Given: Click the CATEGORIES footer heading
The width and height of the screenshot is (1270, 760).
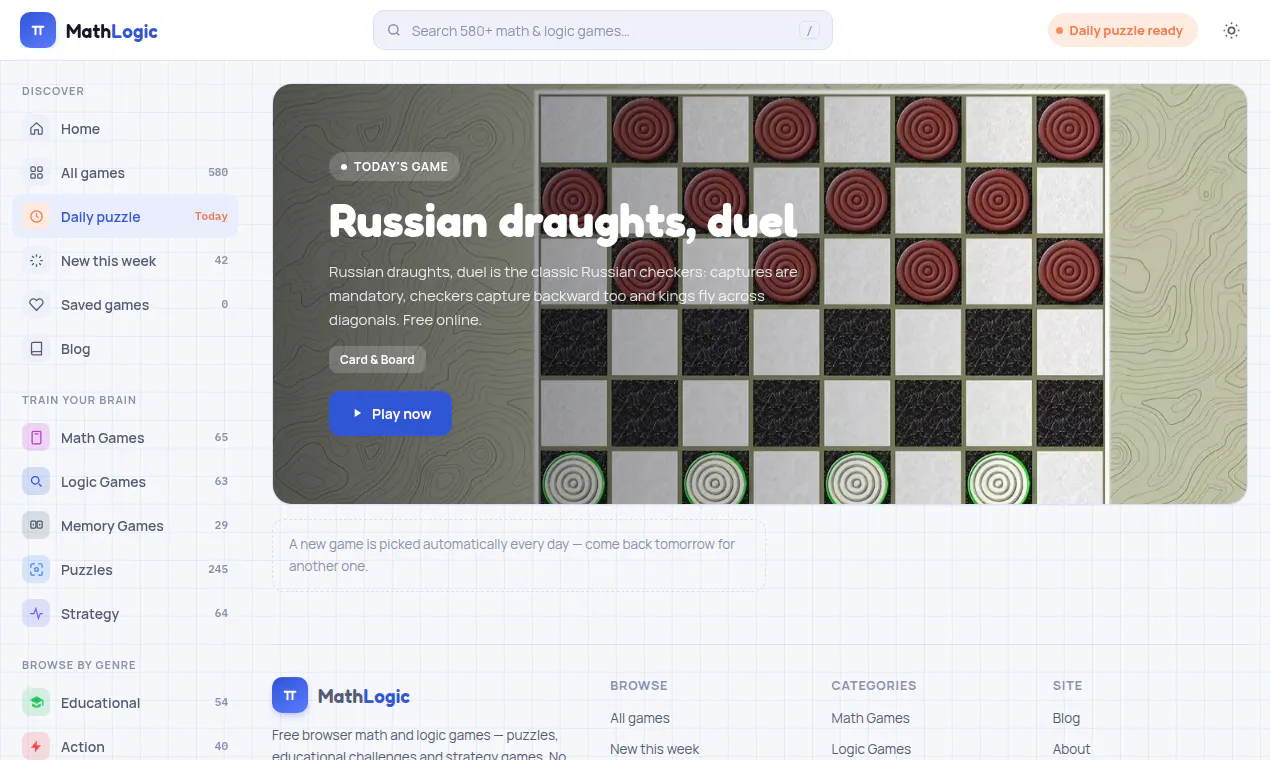Looking at the screenshot, I should click(x=874, y=686).
